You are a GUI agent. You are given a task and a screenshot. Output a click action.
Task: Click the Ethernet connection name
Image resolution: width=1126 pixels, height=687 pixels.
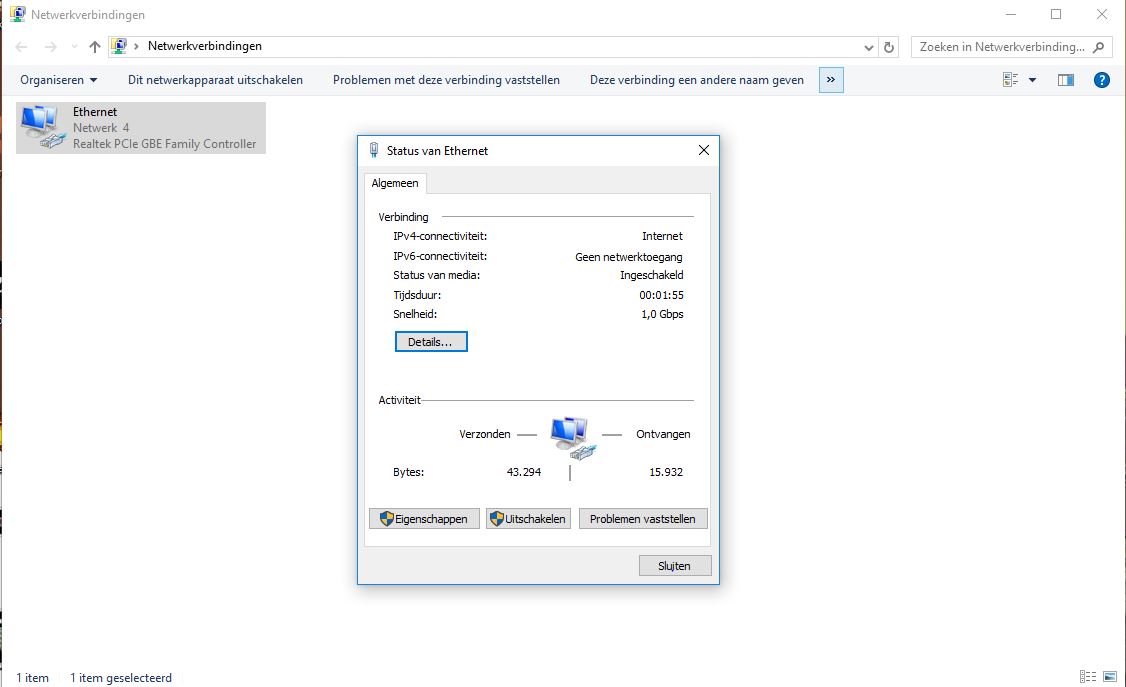[x=95, y=112]
